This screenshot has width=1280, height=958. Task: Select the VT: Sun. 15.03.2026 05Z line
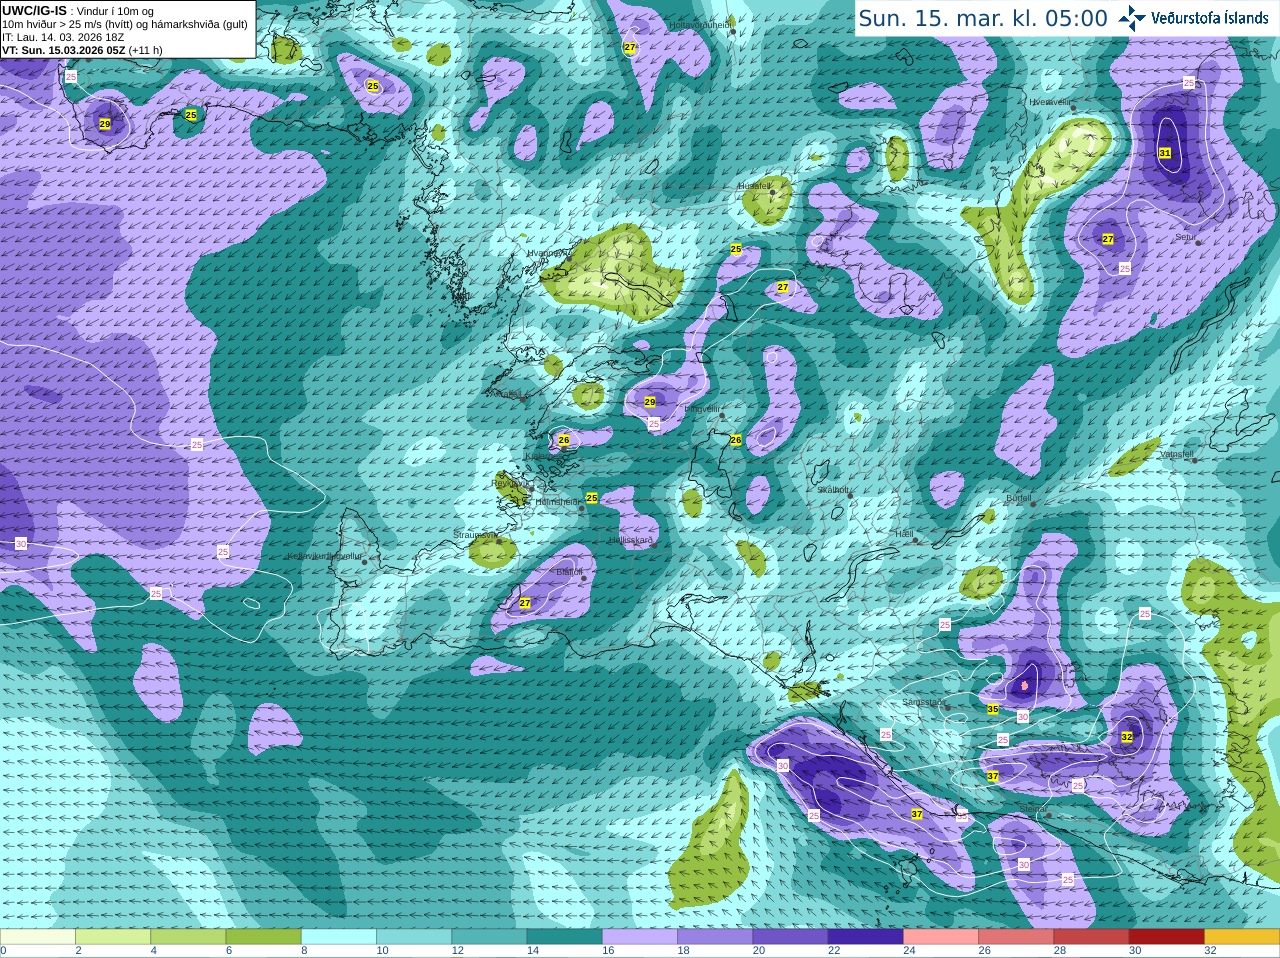[82, 50]
